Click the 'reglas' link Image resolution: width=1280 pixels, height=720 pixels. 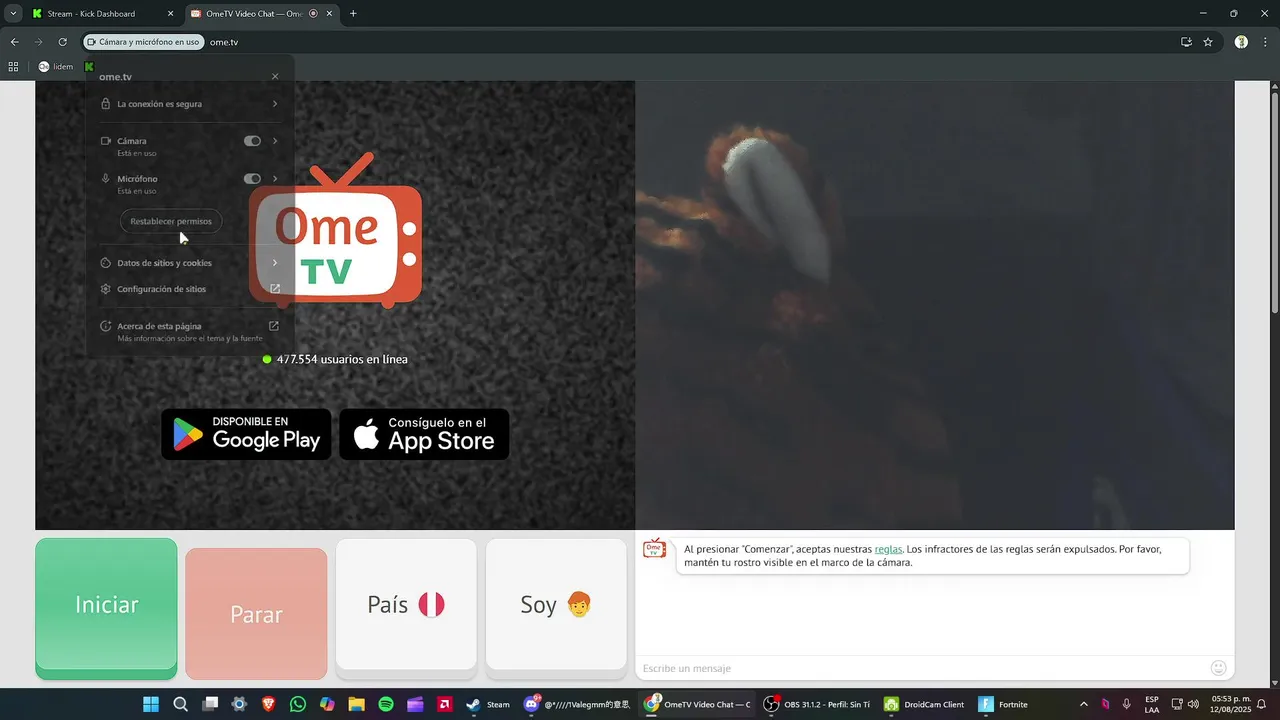pyautogui.click(x=888, y=549)
